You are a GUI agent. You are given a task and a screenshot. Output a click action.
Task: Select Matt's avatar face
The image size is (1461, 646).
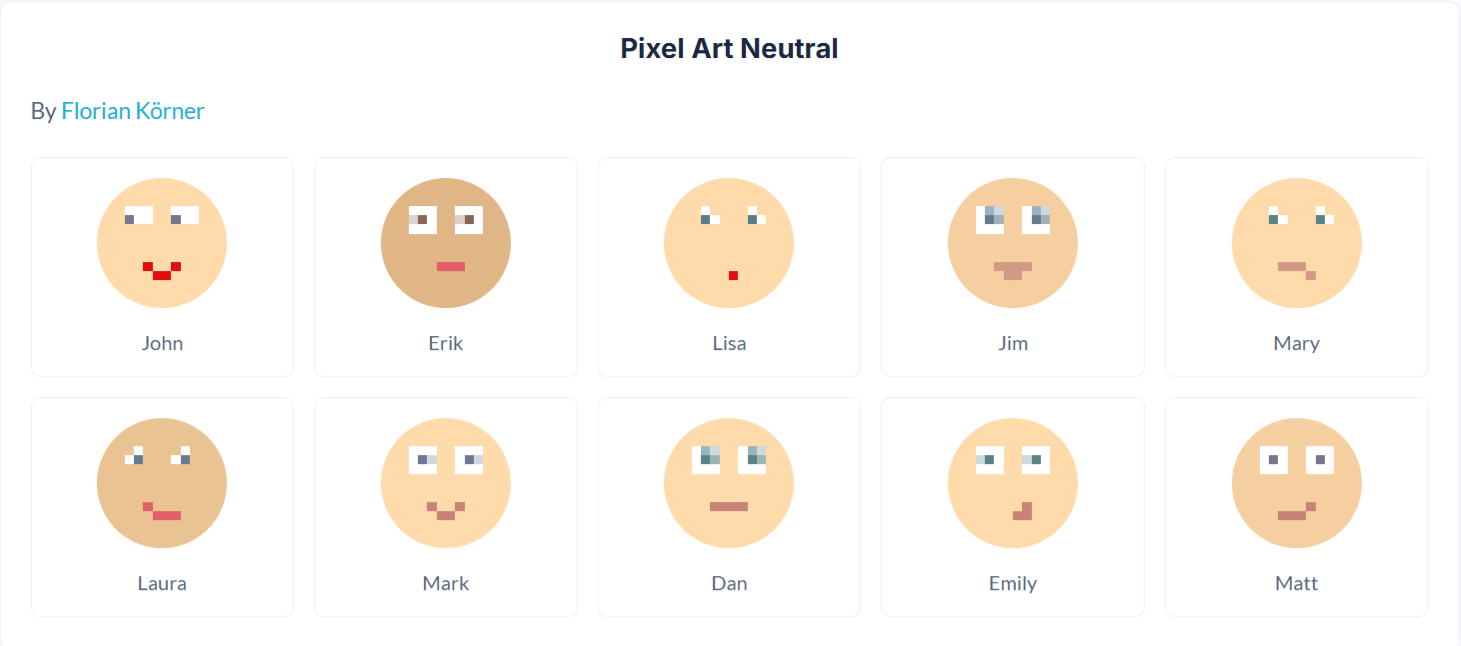pyautogui.click(x=1297, y=483)
